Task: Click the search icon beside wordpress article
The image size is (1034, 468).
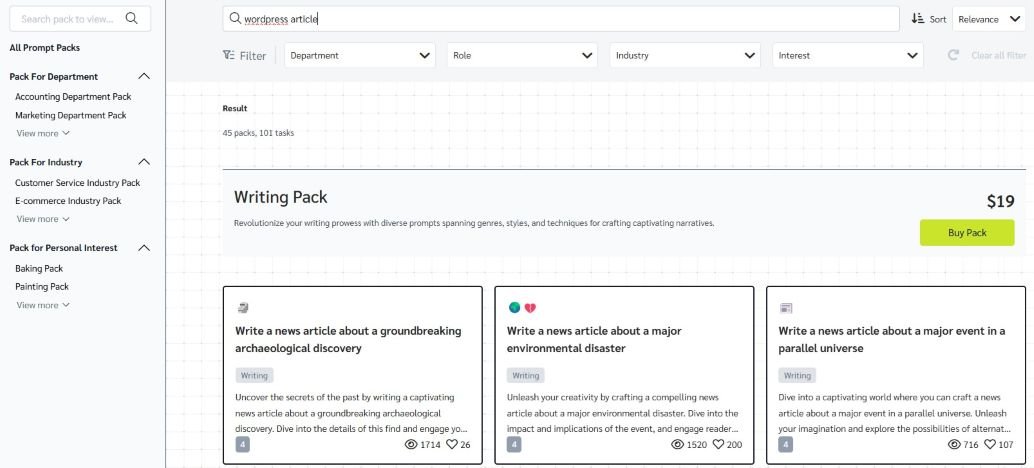Action: click(x=235, y=18)
